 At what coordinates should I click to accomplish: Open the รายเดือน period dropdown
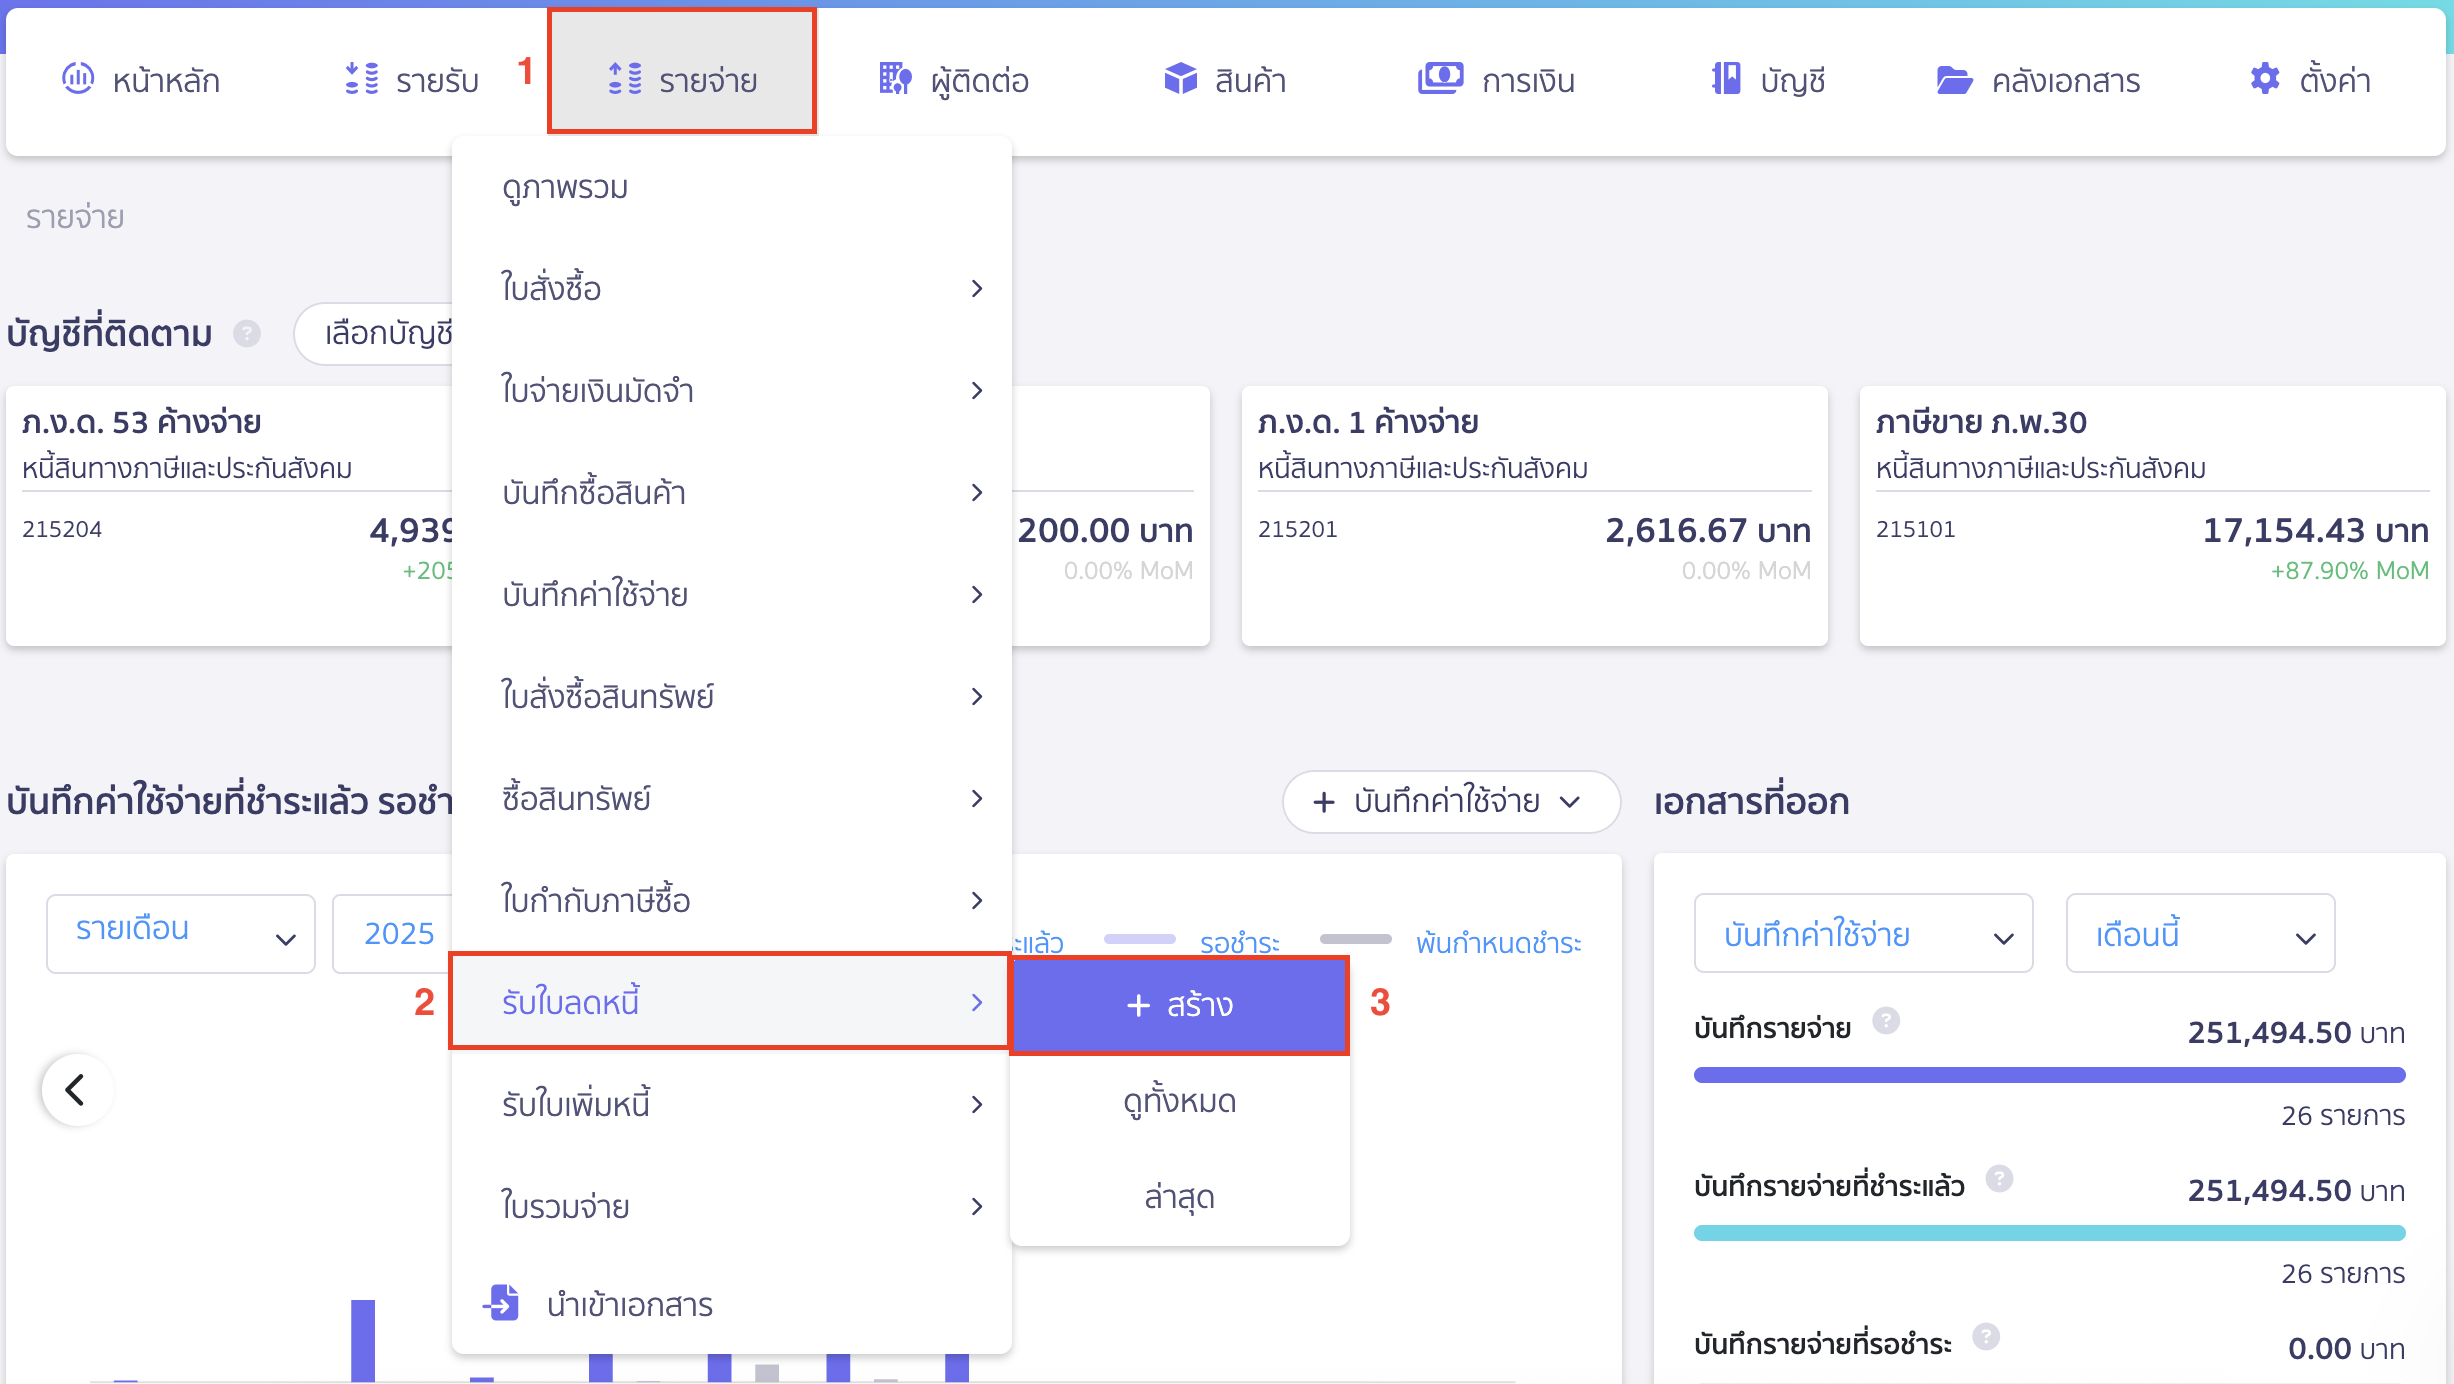coord(181,933)
